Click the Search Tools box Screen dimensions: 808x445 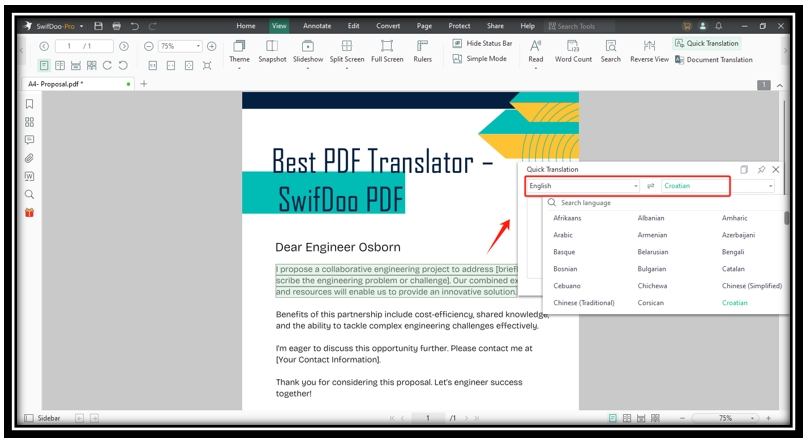[x=580, y=26]
